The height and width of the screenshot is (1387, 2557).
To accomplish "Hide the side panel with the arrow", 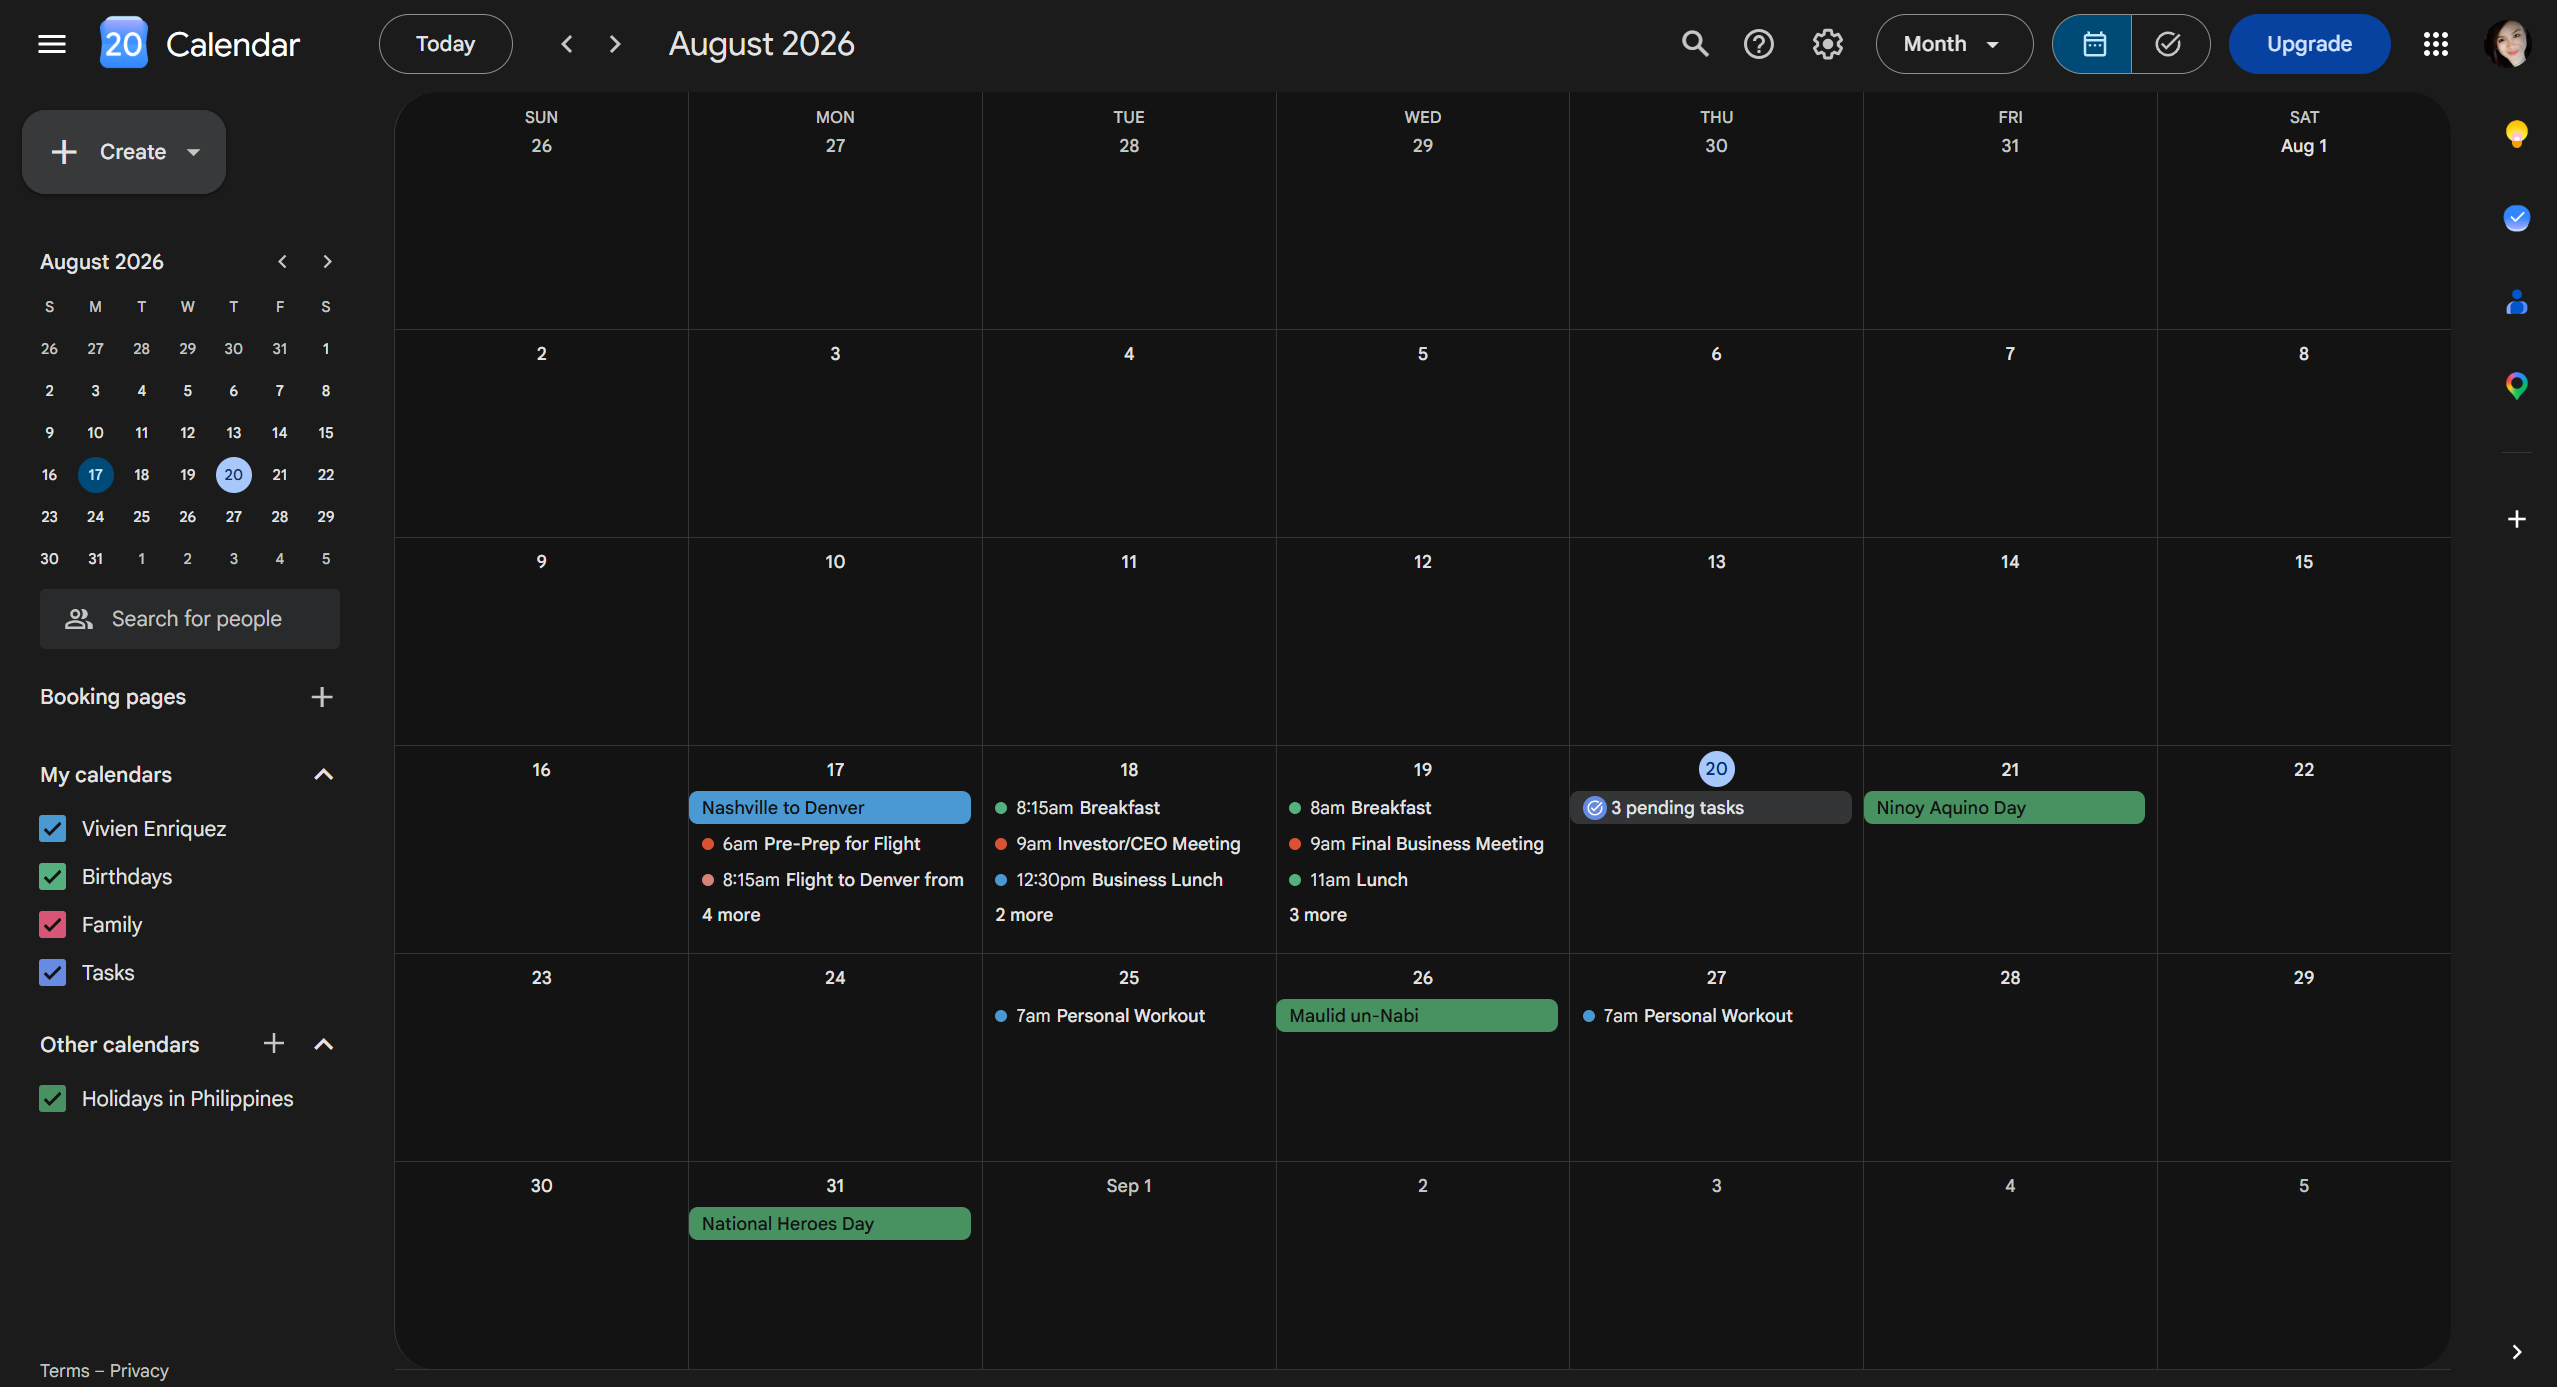I will [2517, 1352].
